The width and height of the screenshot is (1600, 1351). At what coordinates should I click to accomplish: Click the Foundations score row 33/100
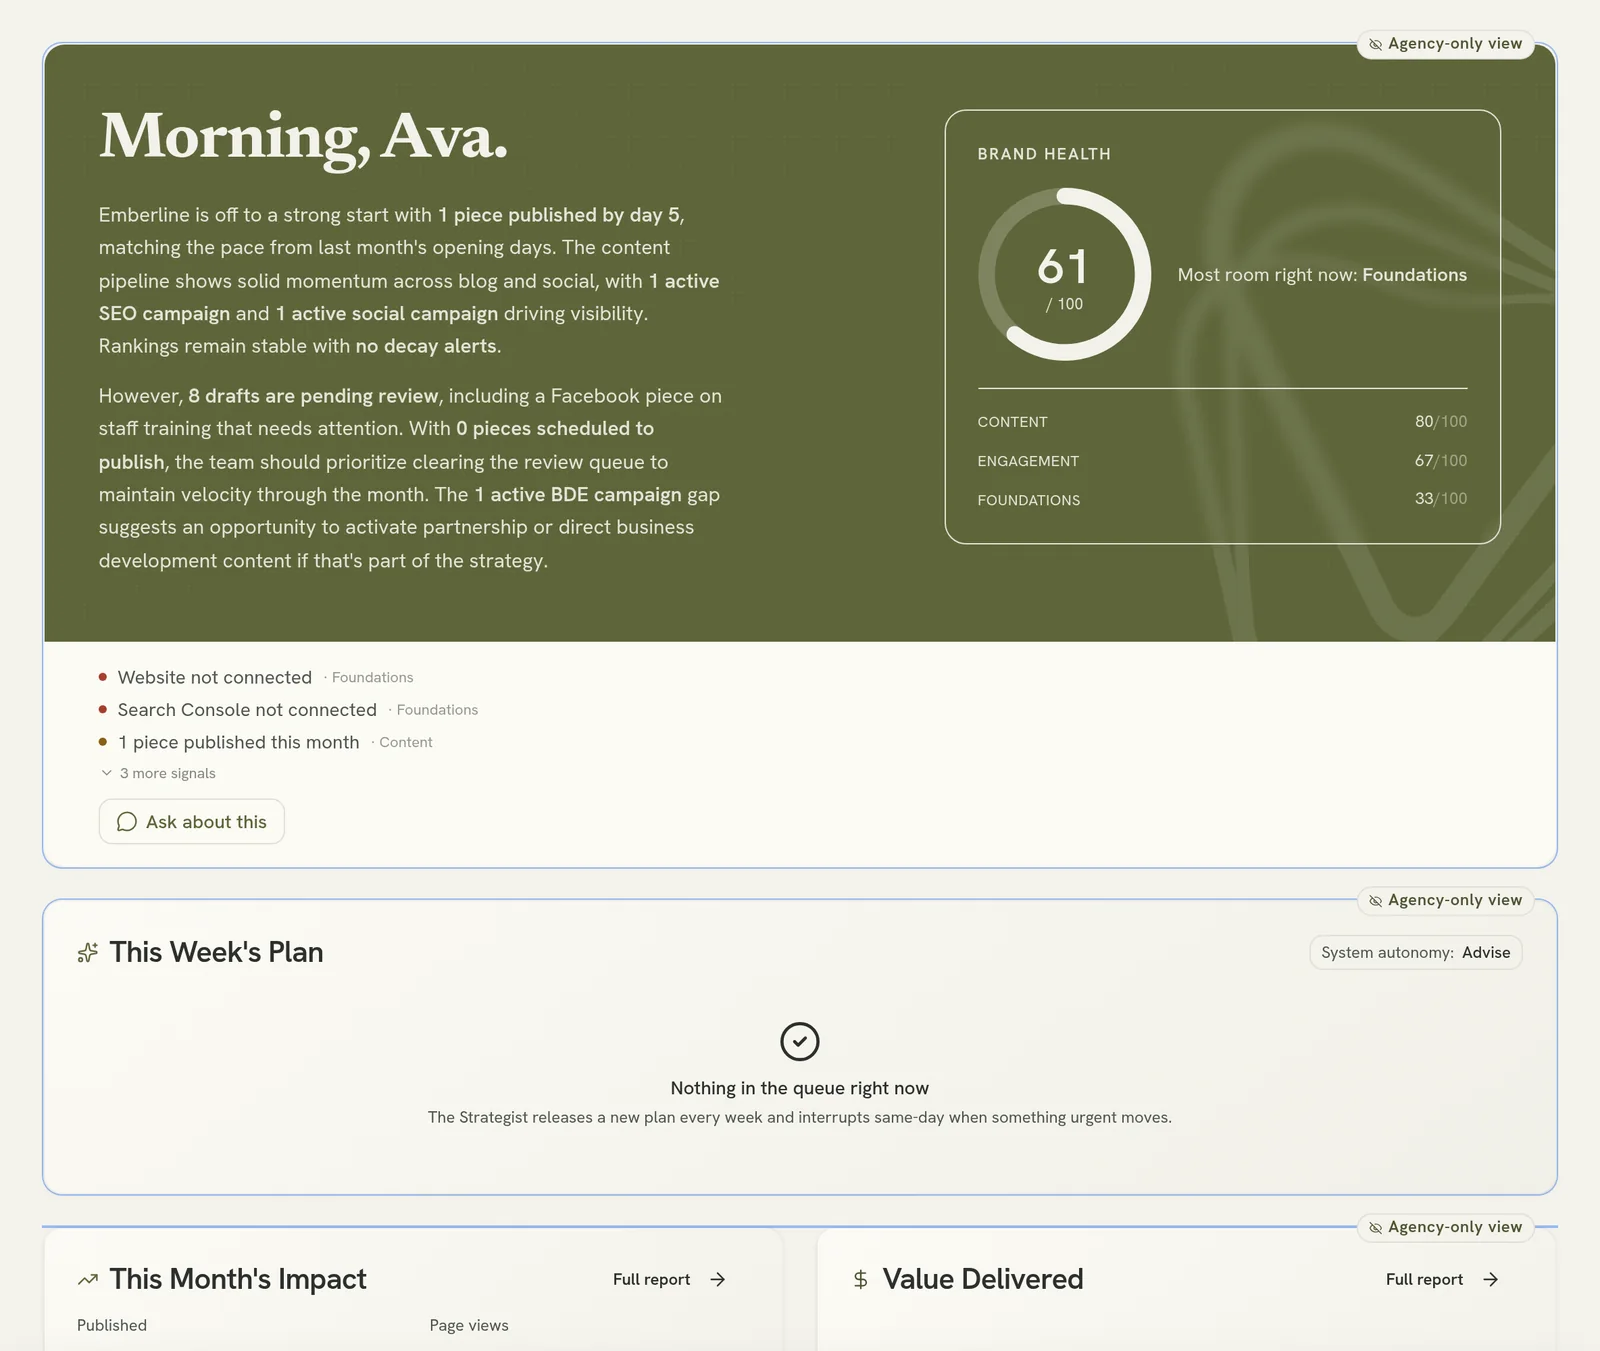[x=1222, y=499]
